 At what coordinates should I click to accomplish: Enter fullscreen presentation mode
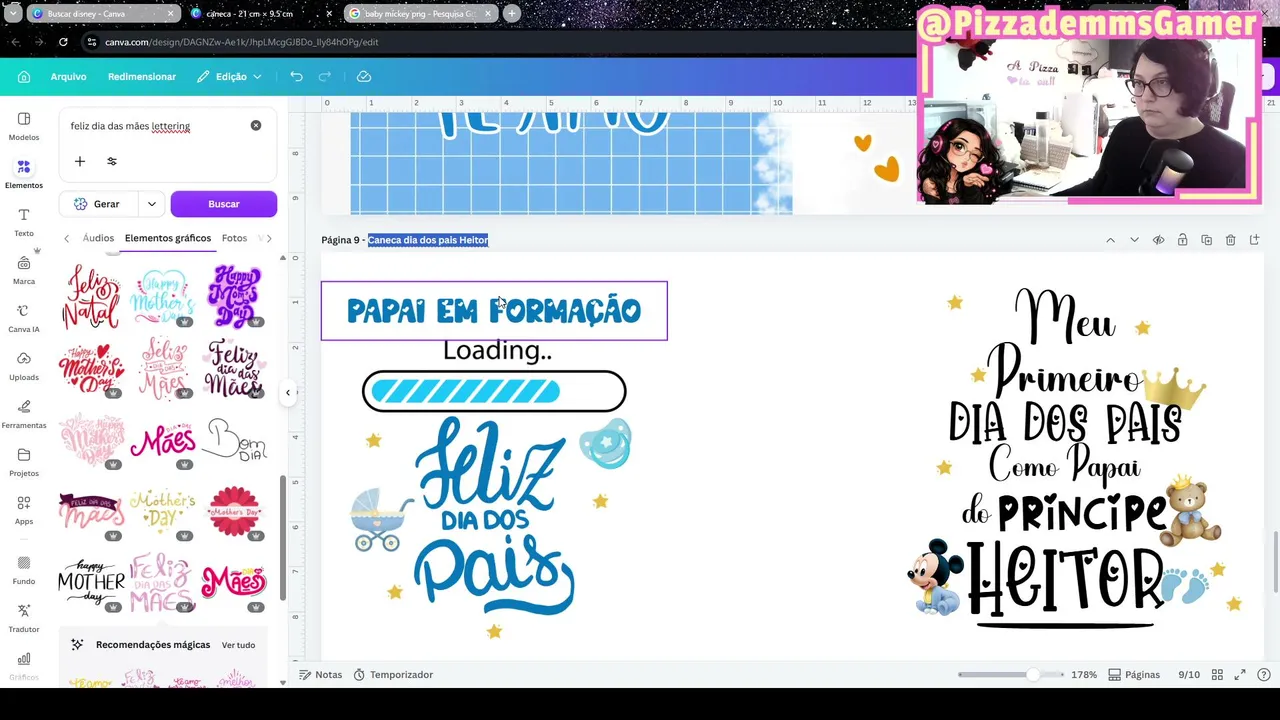(x=1241, y=675)
